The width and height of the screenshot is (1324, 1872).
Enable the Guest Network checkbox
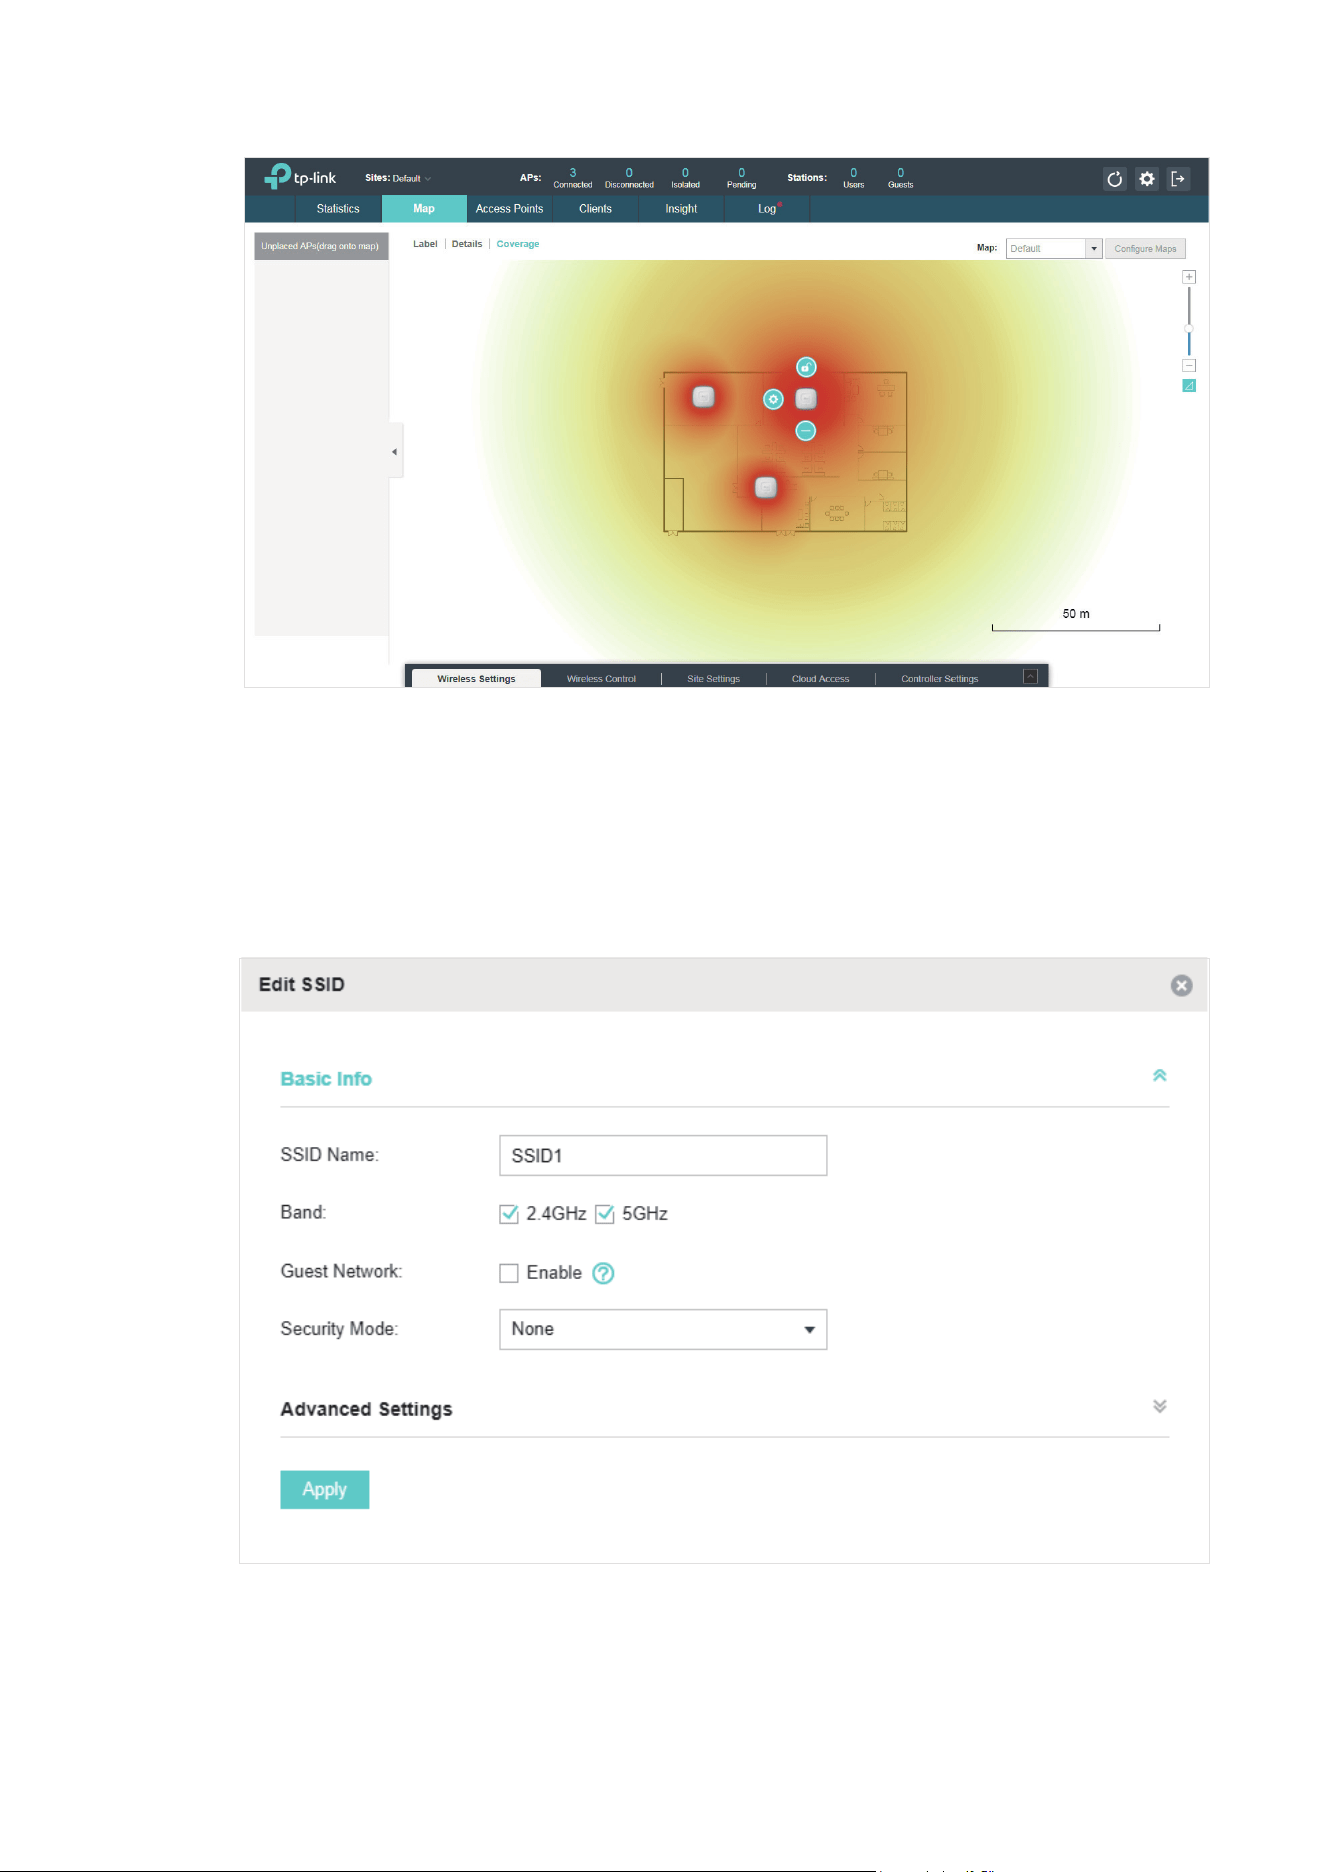point(509,1273)
